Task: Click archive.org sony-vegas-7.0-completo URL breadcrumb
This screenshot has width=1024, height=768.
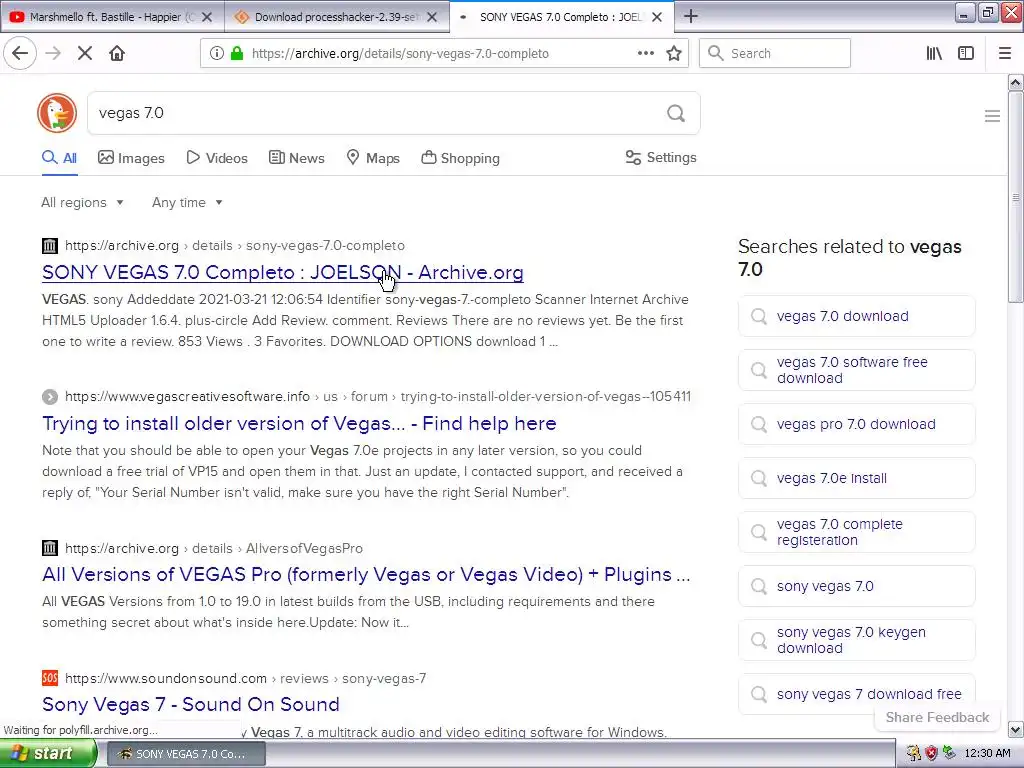Action: coord(234,246)
